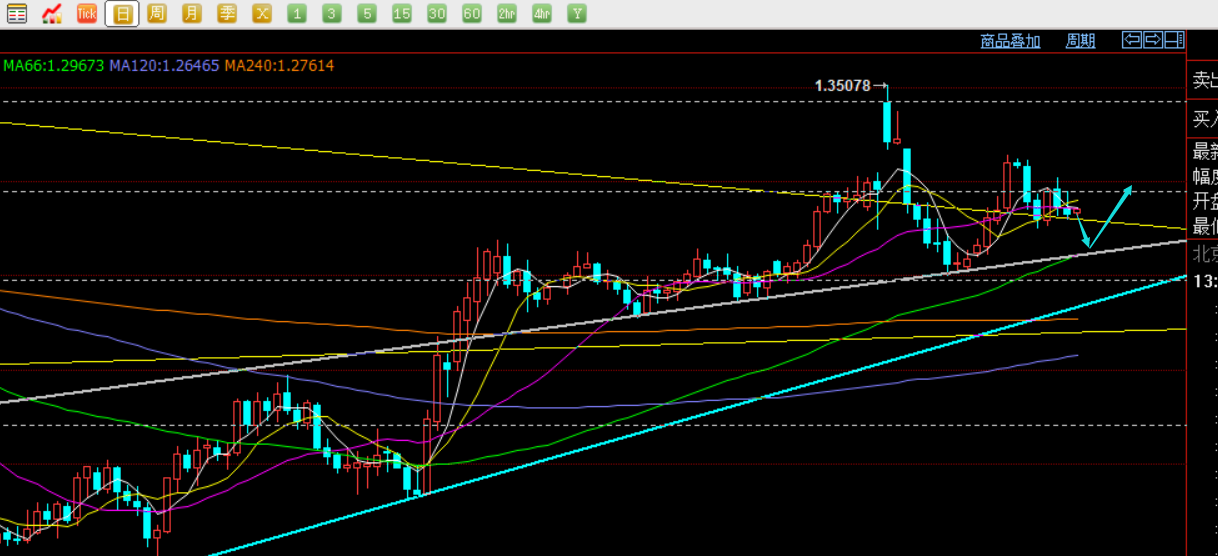Open the quote list table icon

click(x=17, y=14)
